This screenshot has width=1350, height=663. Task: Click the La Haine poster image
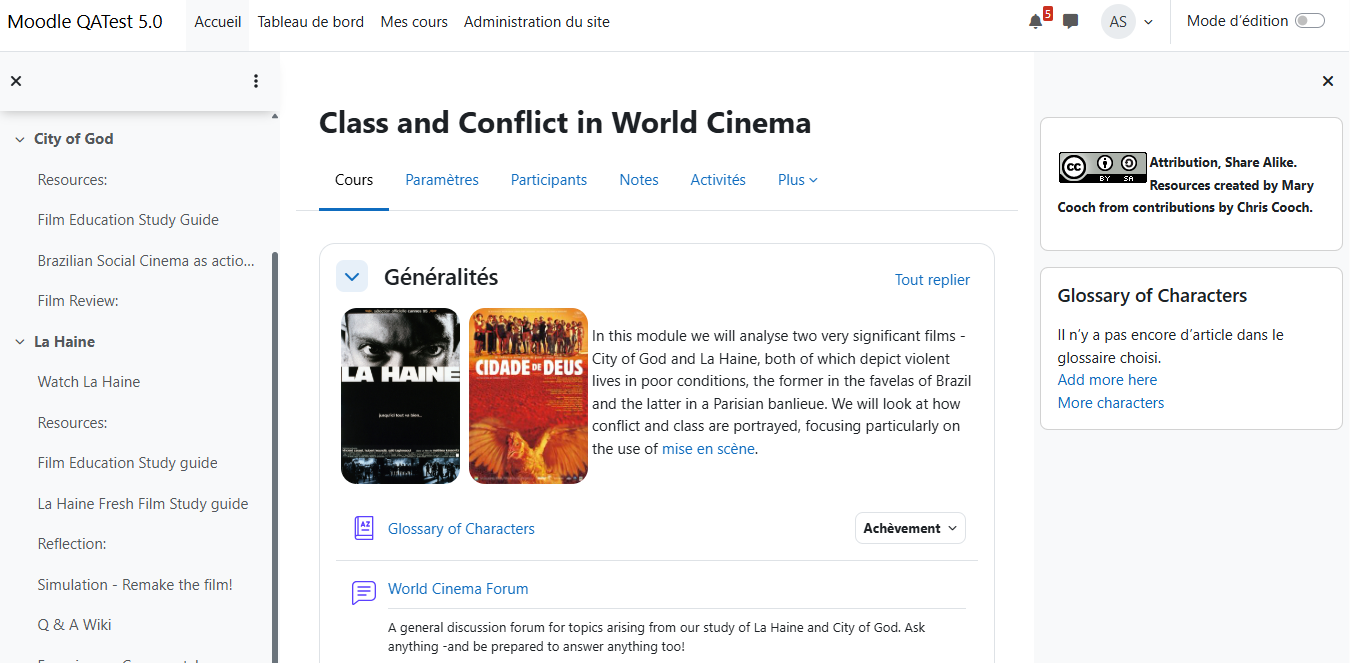(400, 396)
